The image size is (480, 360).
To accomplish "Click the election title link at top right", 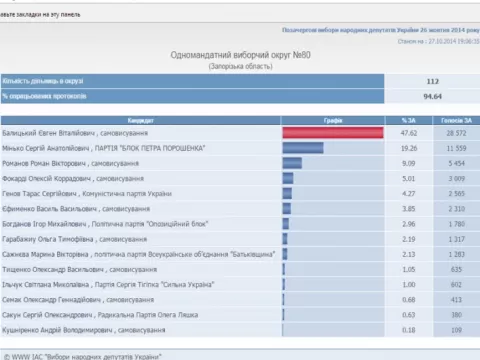I will (381, 30).
